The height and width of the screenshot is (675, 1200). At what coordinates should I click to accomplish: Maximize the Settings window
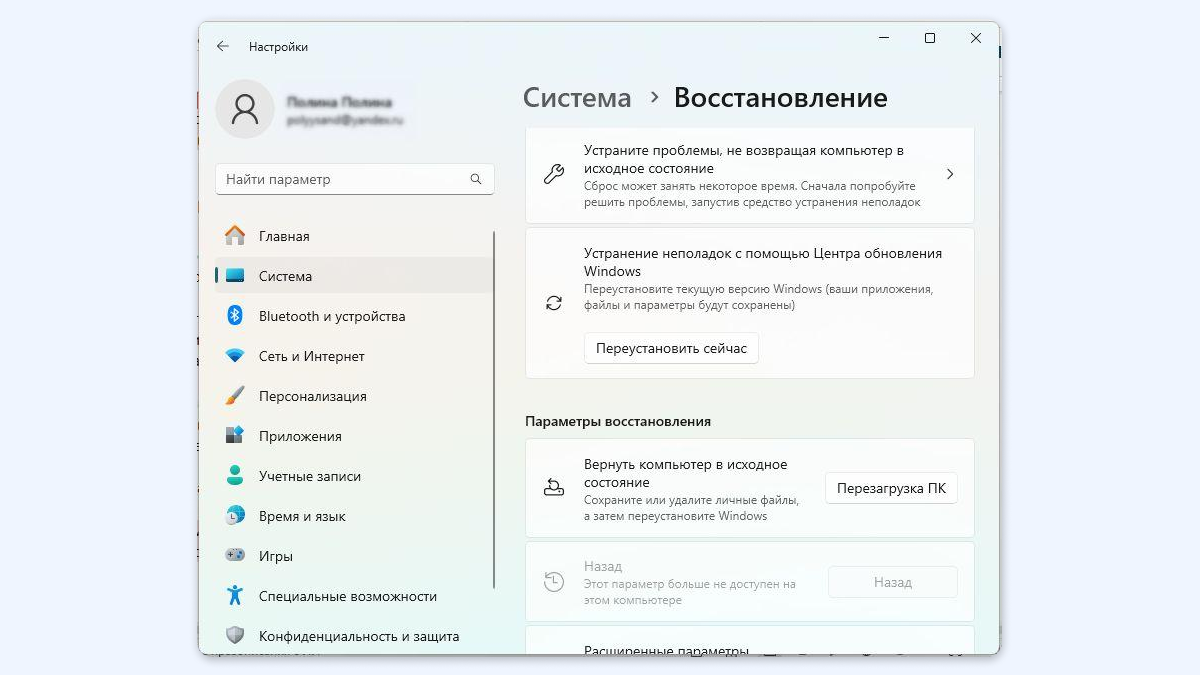click(930, 38)
